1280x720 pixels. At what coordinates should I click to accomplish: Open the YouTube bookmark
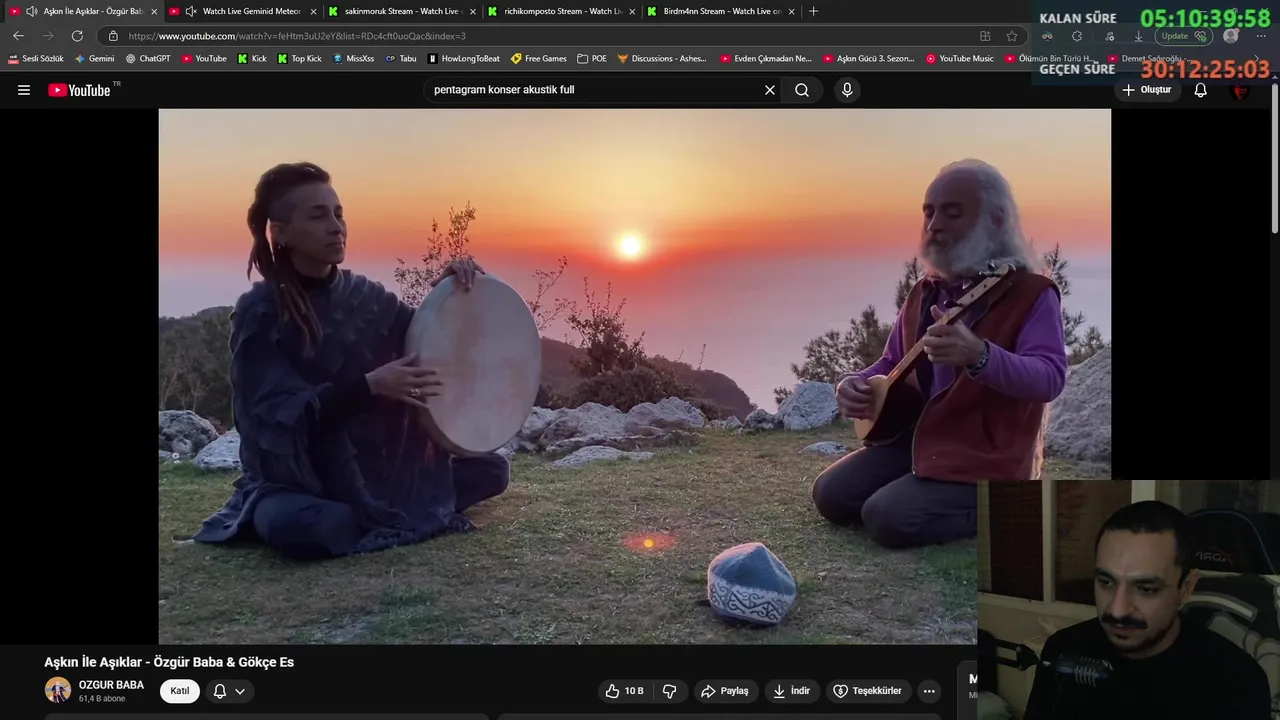(x=203, y=59)
